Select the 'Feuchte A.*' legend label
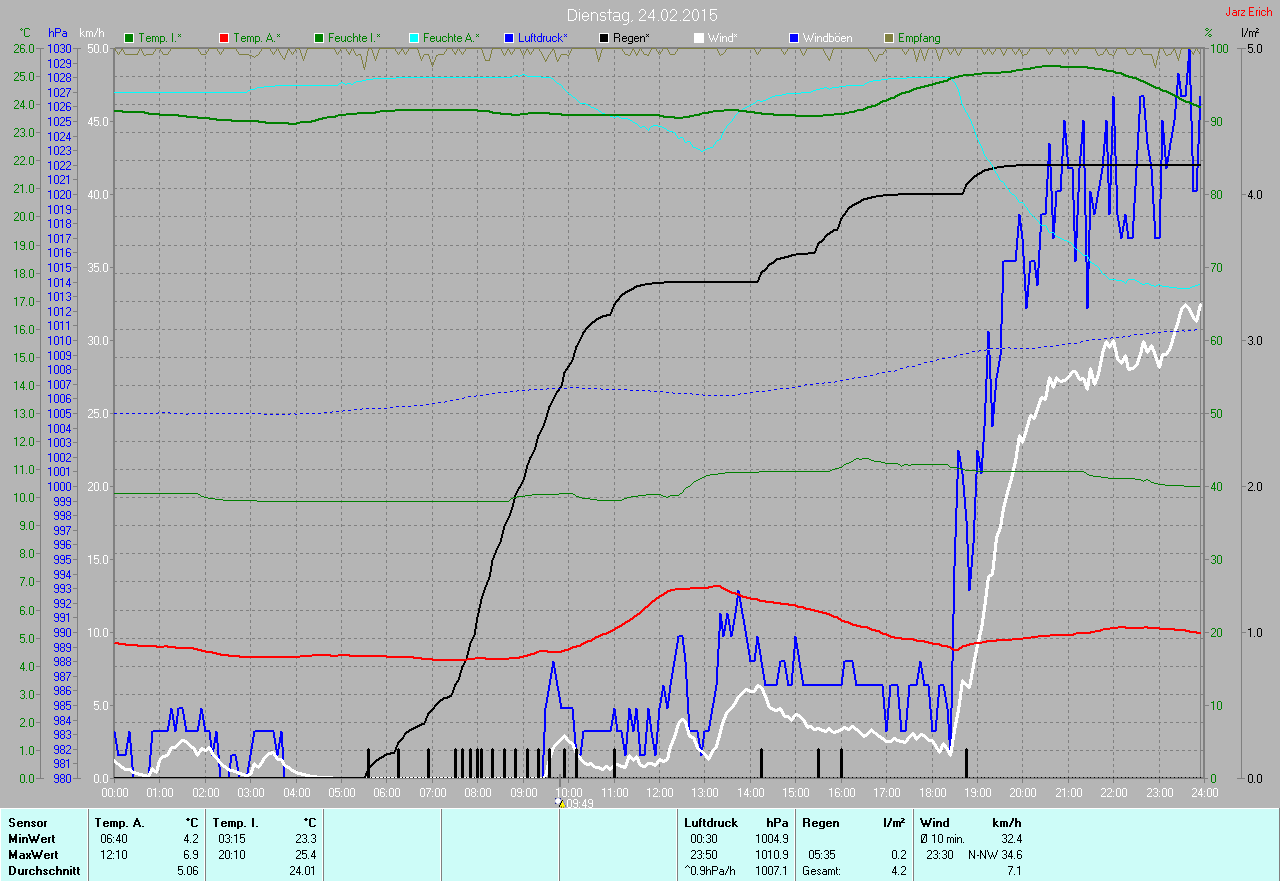 [x=451, y=38]
